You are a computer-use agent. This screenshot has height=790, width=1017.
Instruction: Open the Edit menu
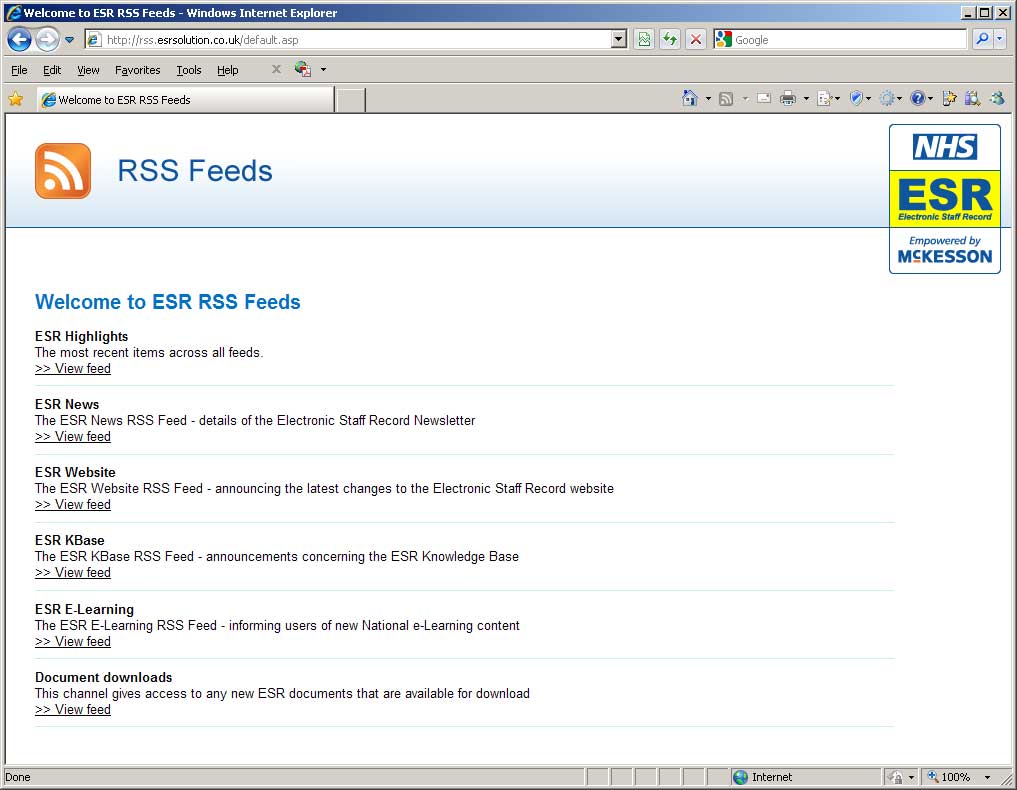tap(52, 70)
